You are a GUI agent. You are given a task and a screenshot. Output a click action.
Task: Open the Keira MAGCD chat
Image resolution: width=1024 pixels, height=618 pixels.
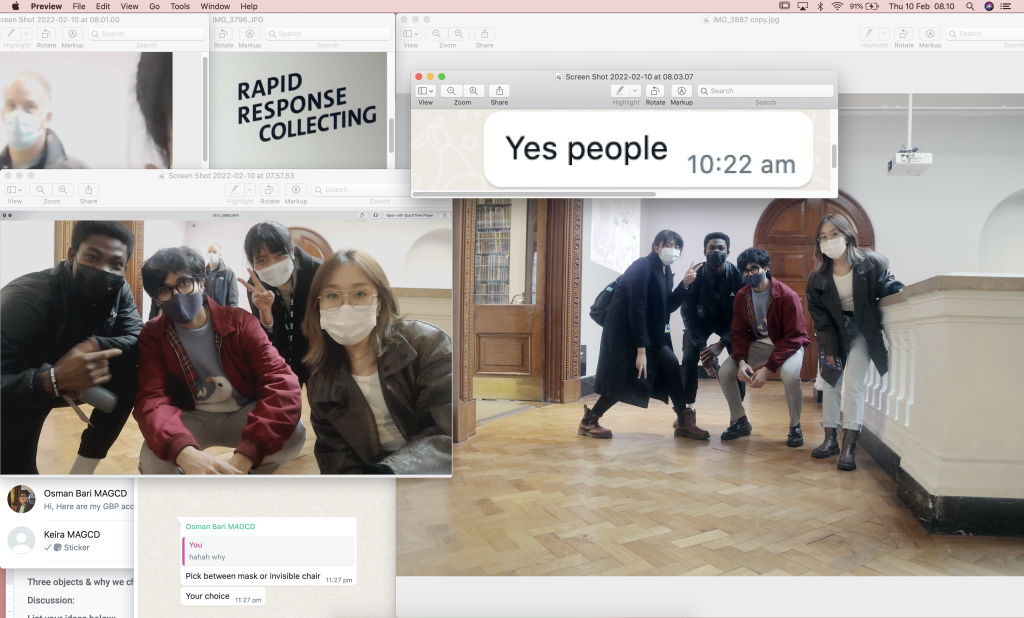click(x=67, y=540)
